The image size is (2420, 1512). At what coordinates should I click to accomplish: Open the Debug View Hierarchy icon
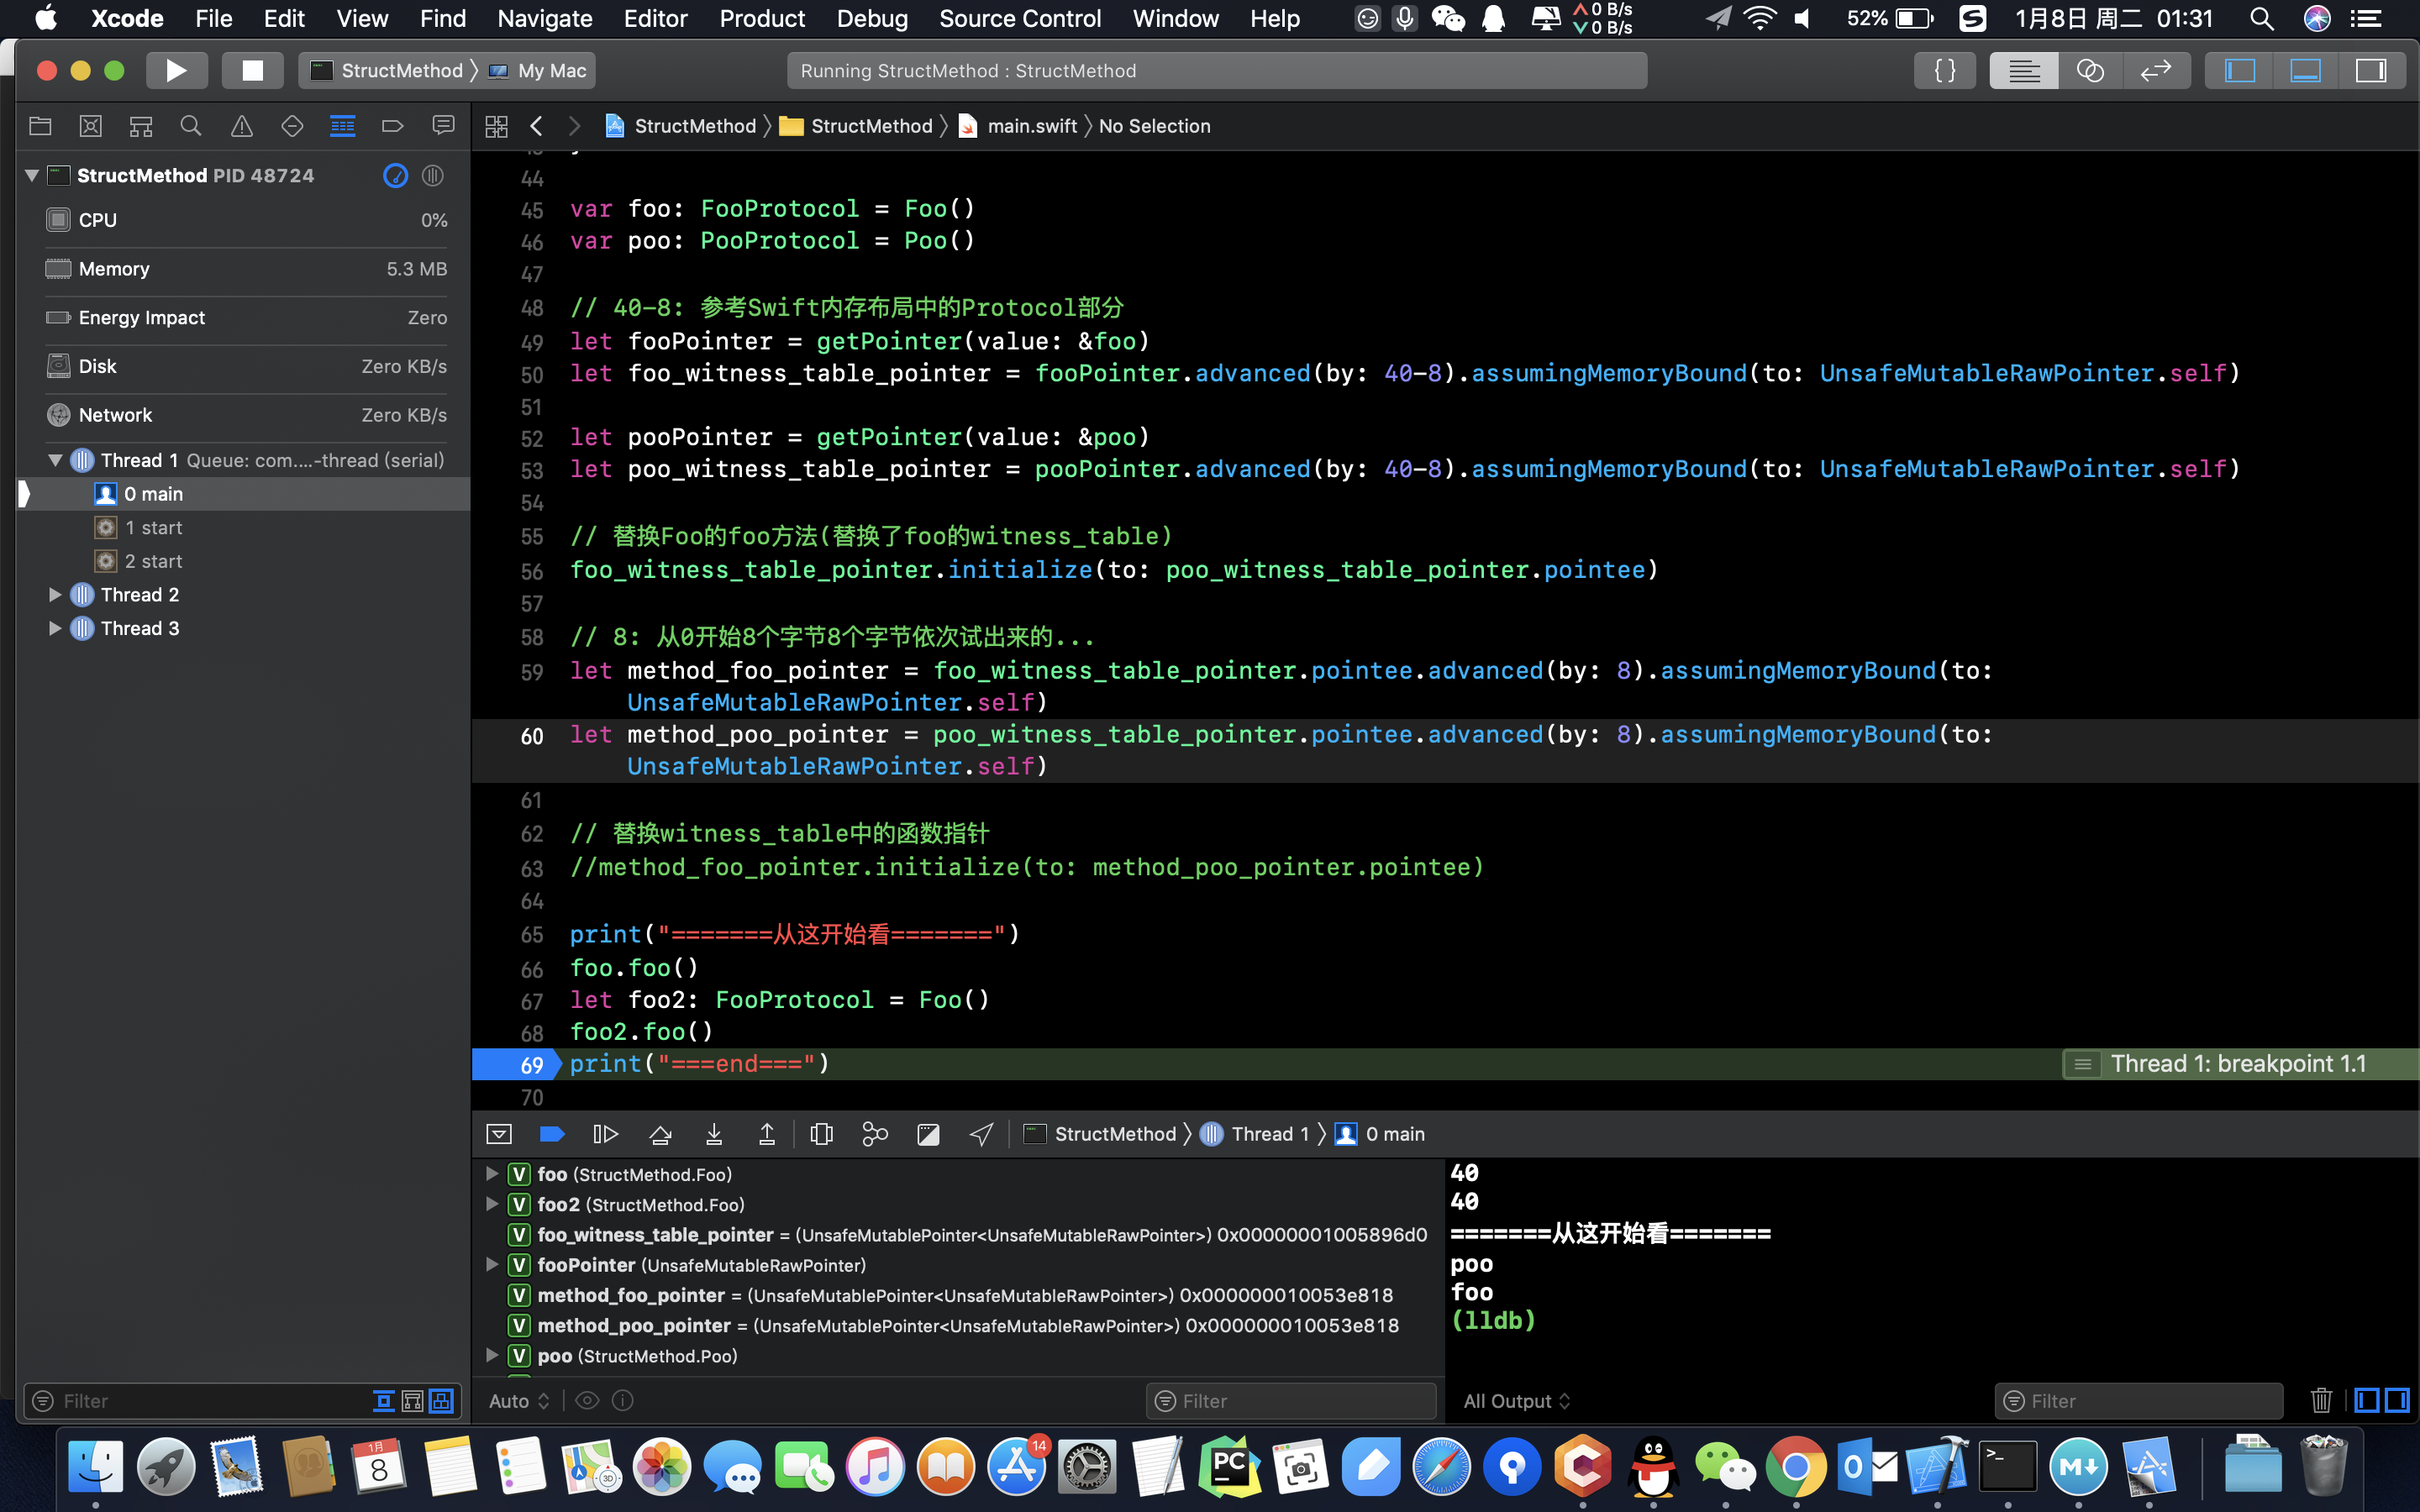click(821, 1134)
